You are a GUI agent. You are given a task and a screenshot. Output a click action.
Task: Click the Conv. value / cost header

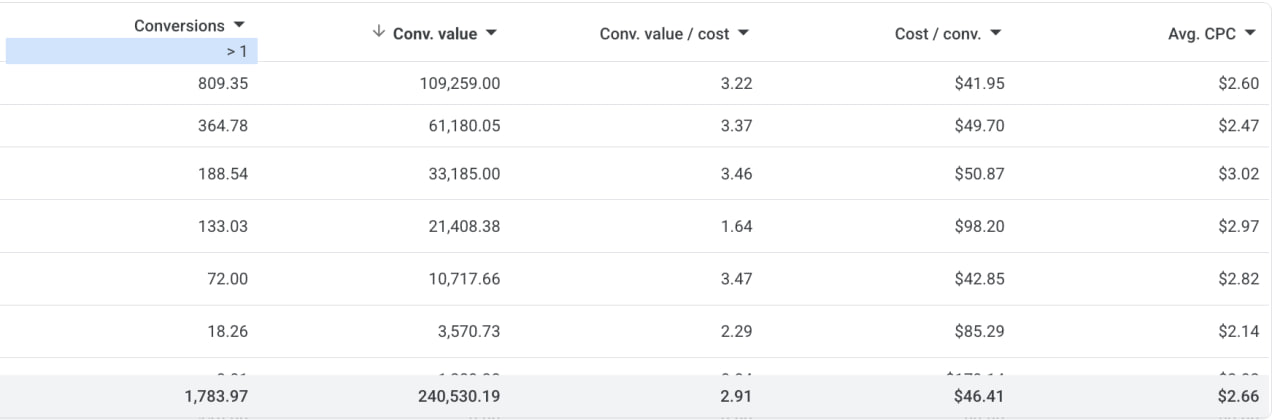(664, 34)
